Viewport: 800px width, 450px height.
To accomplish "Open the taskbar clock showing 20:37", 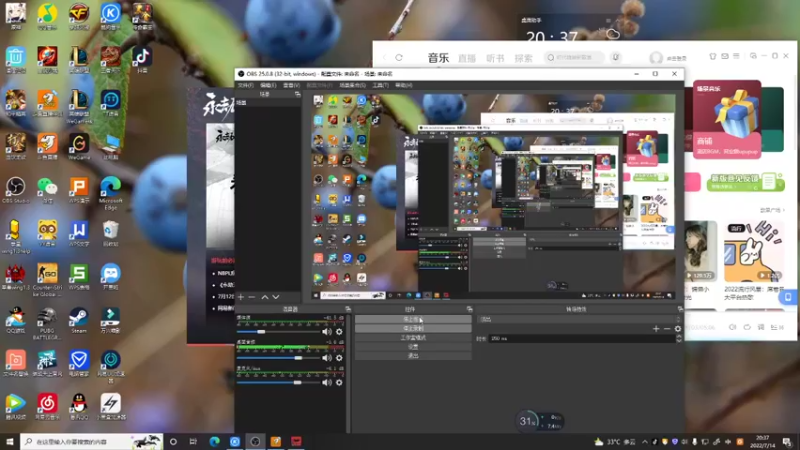I will [762, 441].
